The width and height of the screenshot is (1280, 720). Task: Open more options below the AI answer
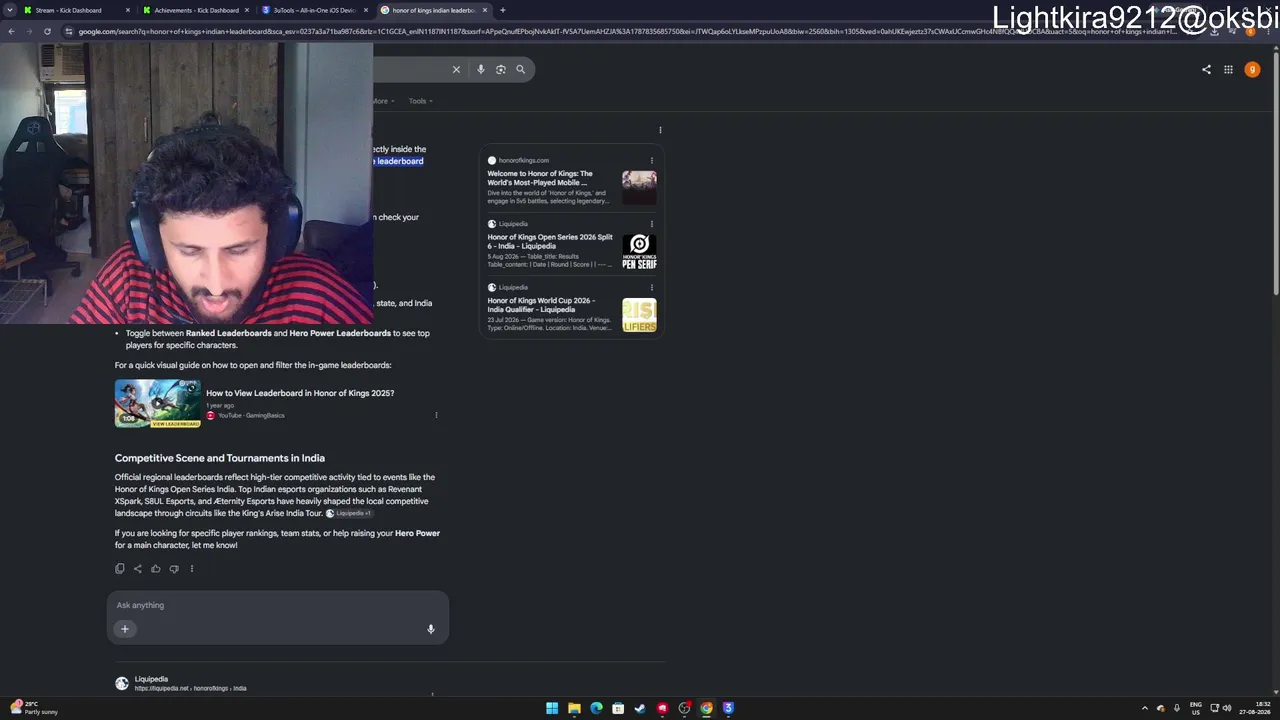coord(192,569)
